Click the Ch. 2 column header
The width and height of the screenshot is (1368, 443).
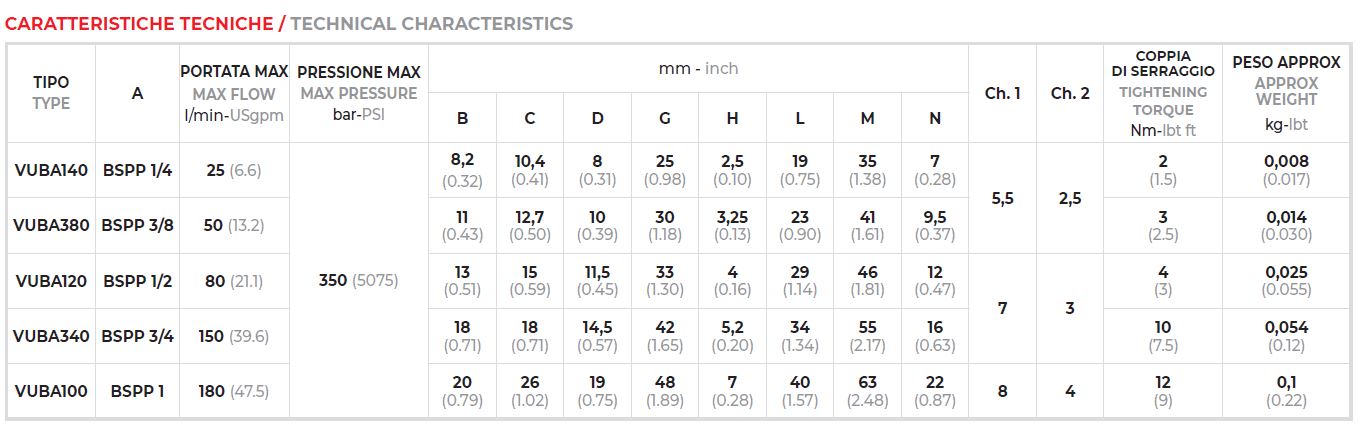[1070, 93]
